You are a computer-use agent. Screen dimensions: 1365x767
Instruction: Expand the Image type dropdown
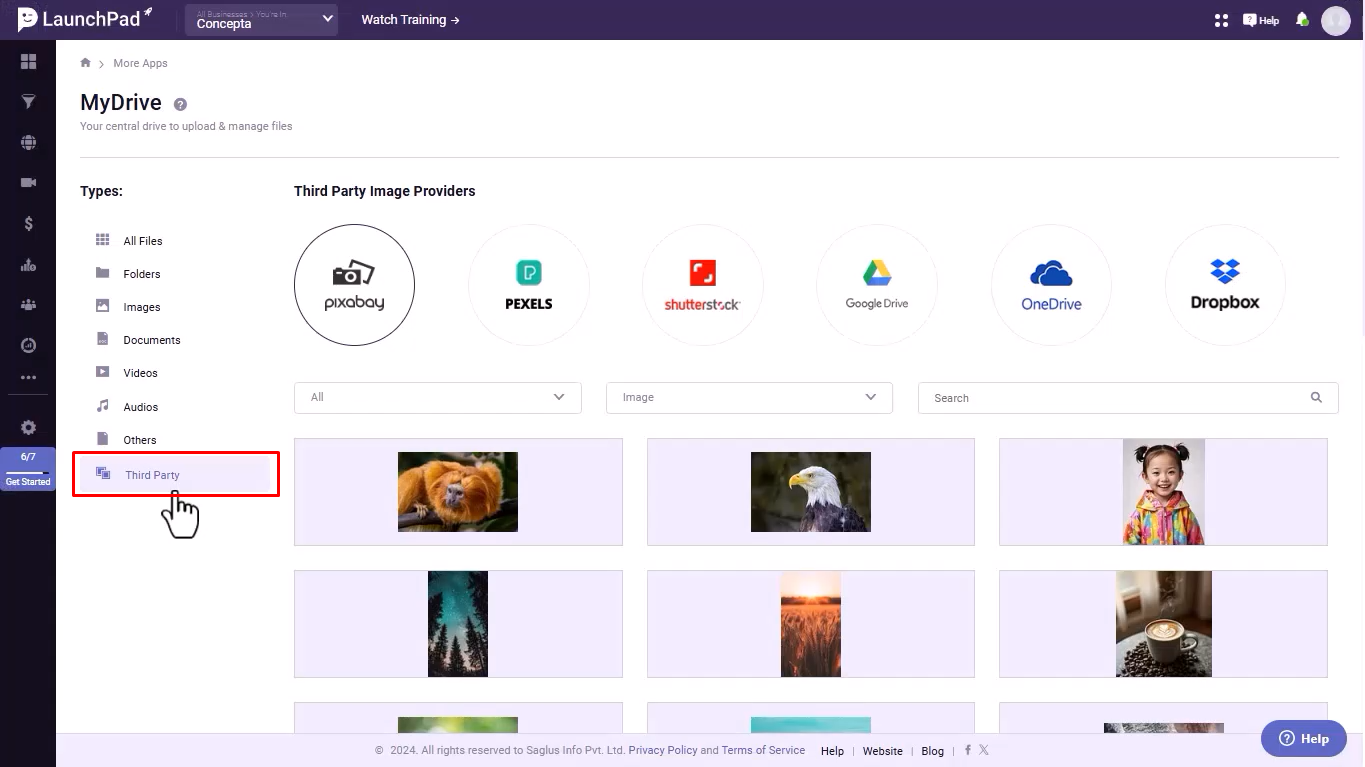(749, 397)
